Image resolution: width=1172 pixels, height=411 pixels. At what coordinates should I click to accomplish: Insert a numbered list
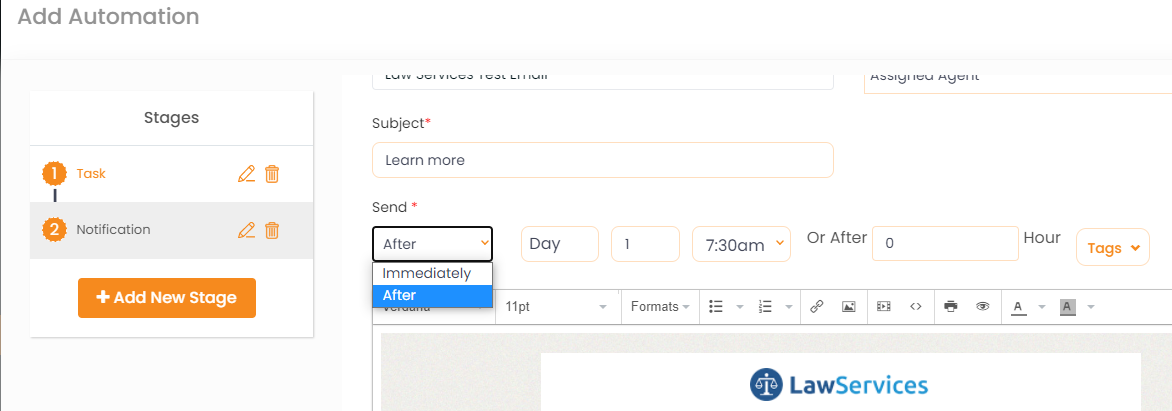[x=765, y=306]
